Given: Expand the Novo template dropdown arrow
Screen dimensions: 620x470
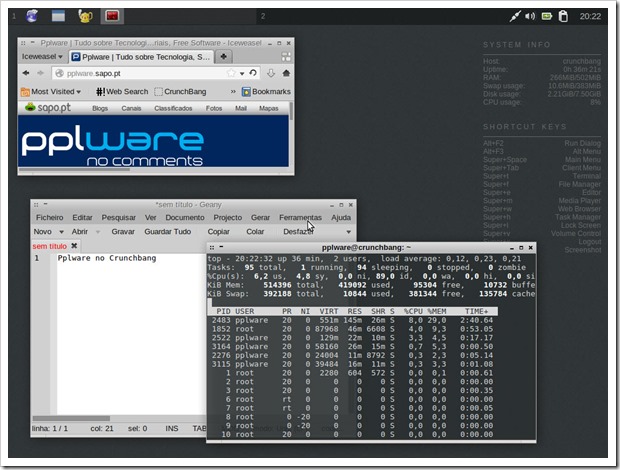Looking at the screenshot, I should pyautogui.click(x=61, y=232).
